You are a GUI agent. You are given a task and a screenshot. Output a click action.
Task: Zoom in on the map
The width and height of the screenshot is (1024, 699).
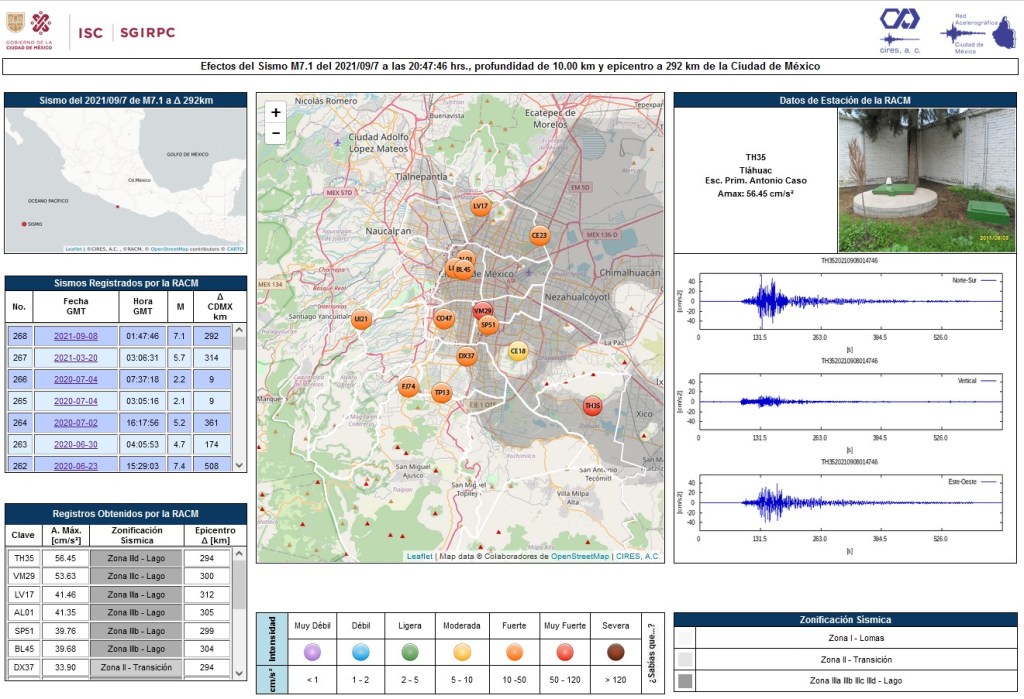click(276, 112)
